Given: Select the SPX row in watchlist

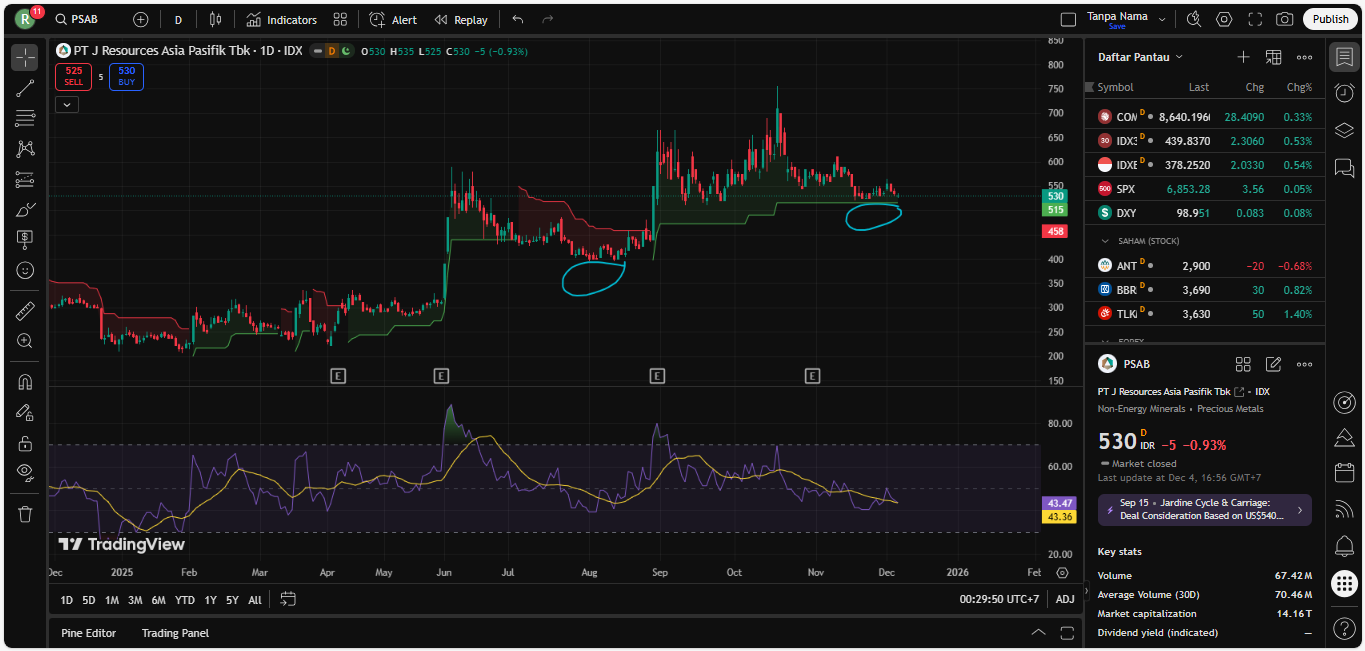Looking at the screenshot, I should 1205,189.
